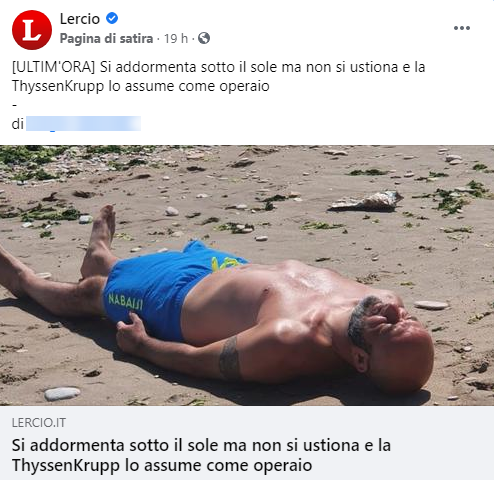Click the arm tattoo in the photo
Screen dimensions: 494x480
(x=229, y=357)
